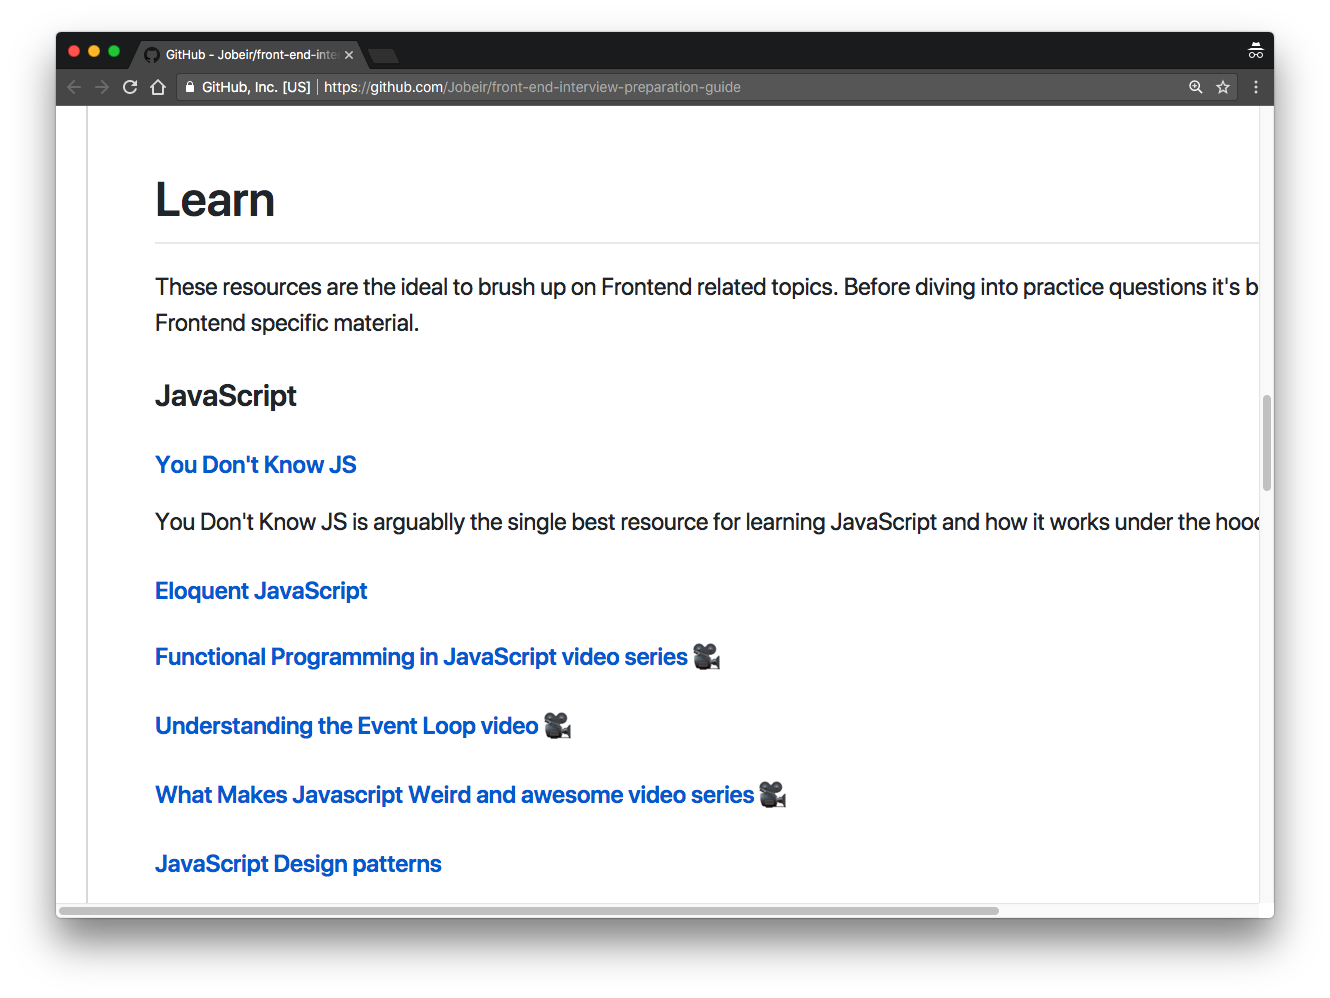This screenshot has width=1330, height=998.
Task: Open Understanding the Event Loop video link
Action: coord(347,726)
